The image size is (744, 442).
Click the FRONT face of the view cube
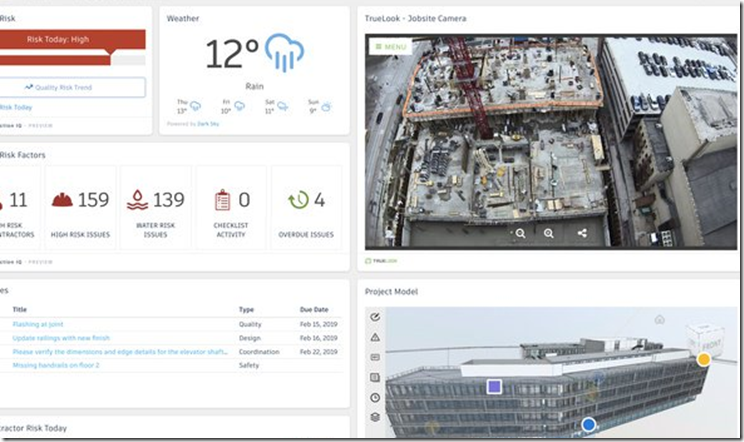711,343
